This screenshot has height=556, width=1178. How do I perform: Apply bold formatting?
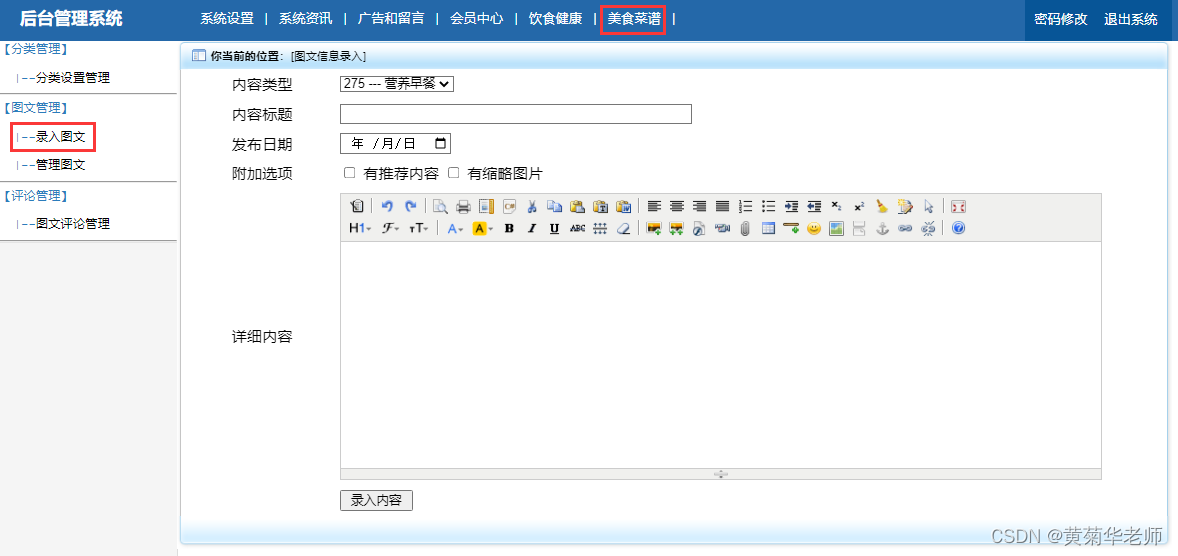(509, 228)
